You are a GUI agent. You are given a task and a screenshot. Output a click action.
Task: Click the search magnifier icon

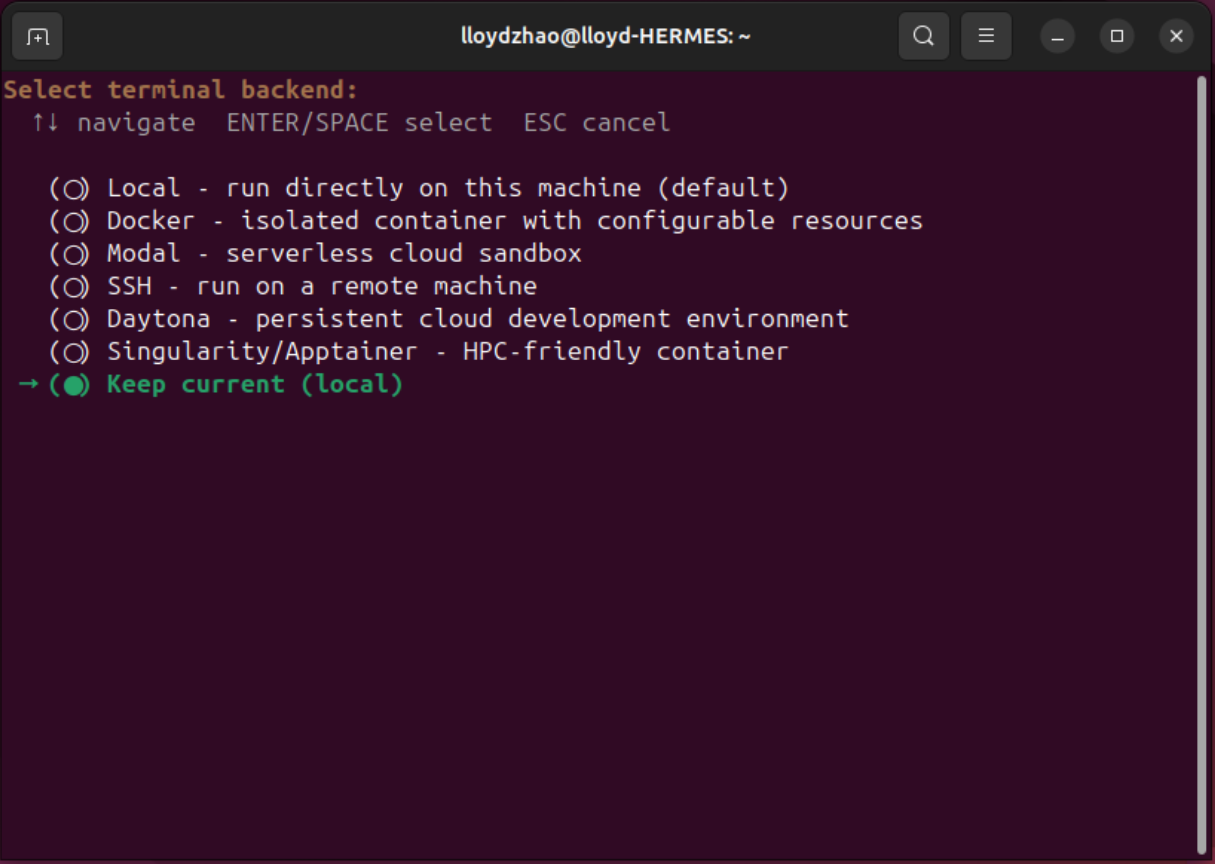coord(923,37)
